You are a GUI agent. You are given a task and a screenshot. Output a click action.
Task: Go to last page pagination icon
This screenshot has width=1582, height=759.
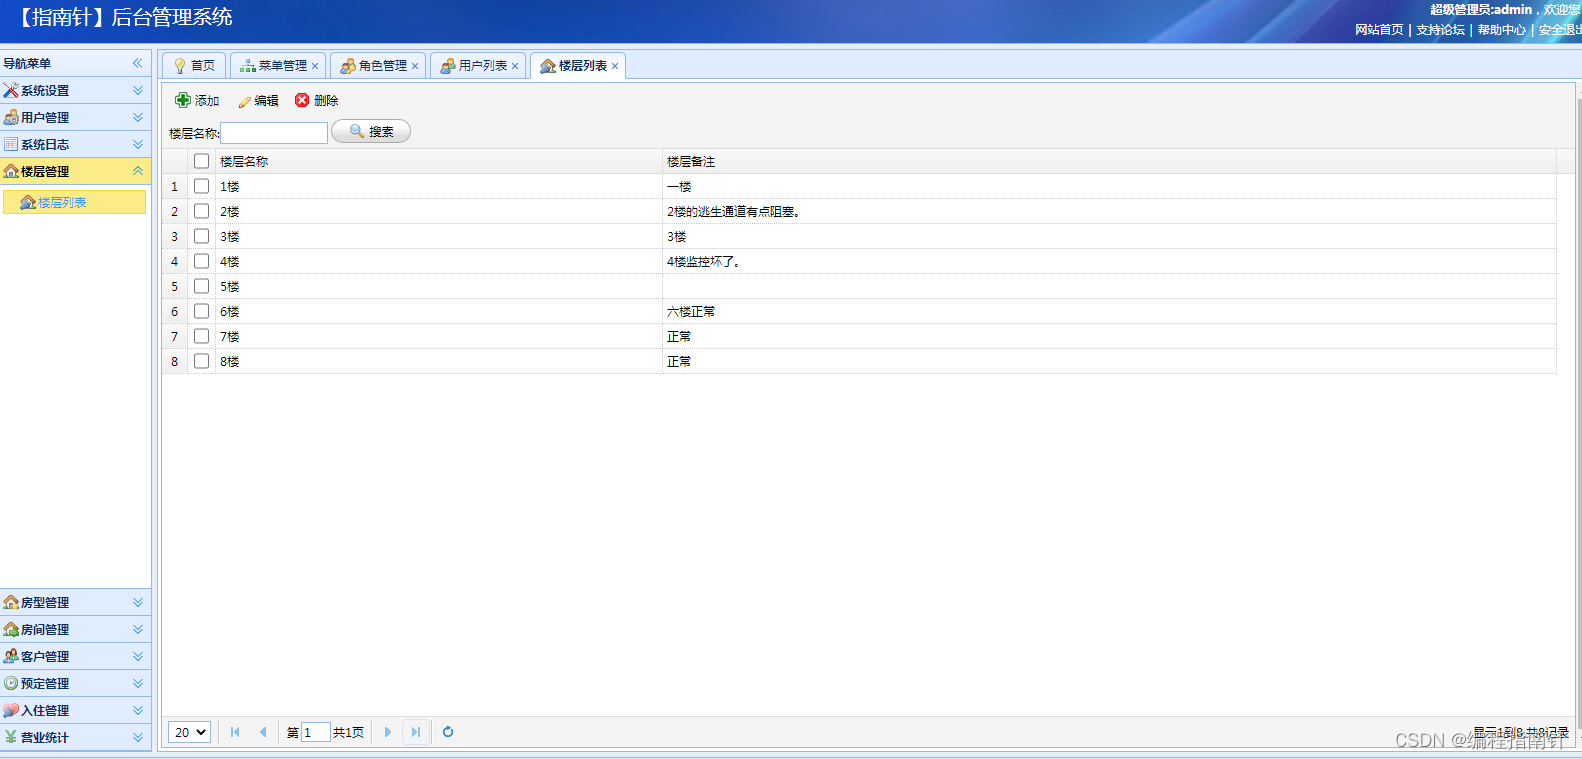tap(416, 732)
